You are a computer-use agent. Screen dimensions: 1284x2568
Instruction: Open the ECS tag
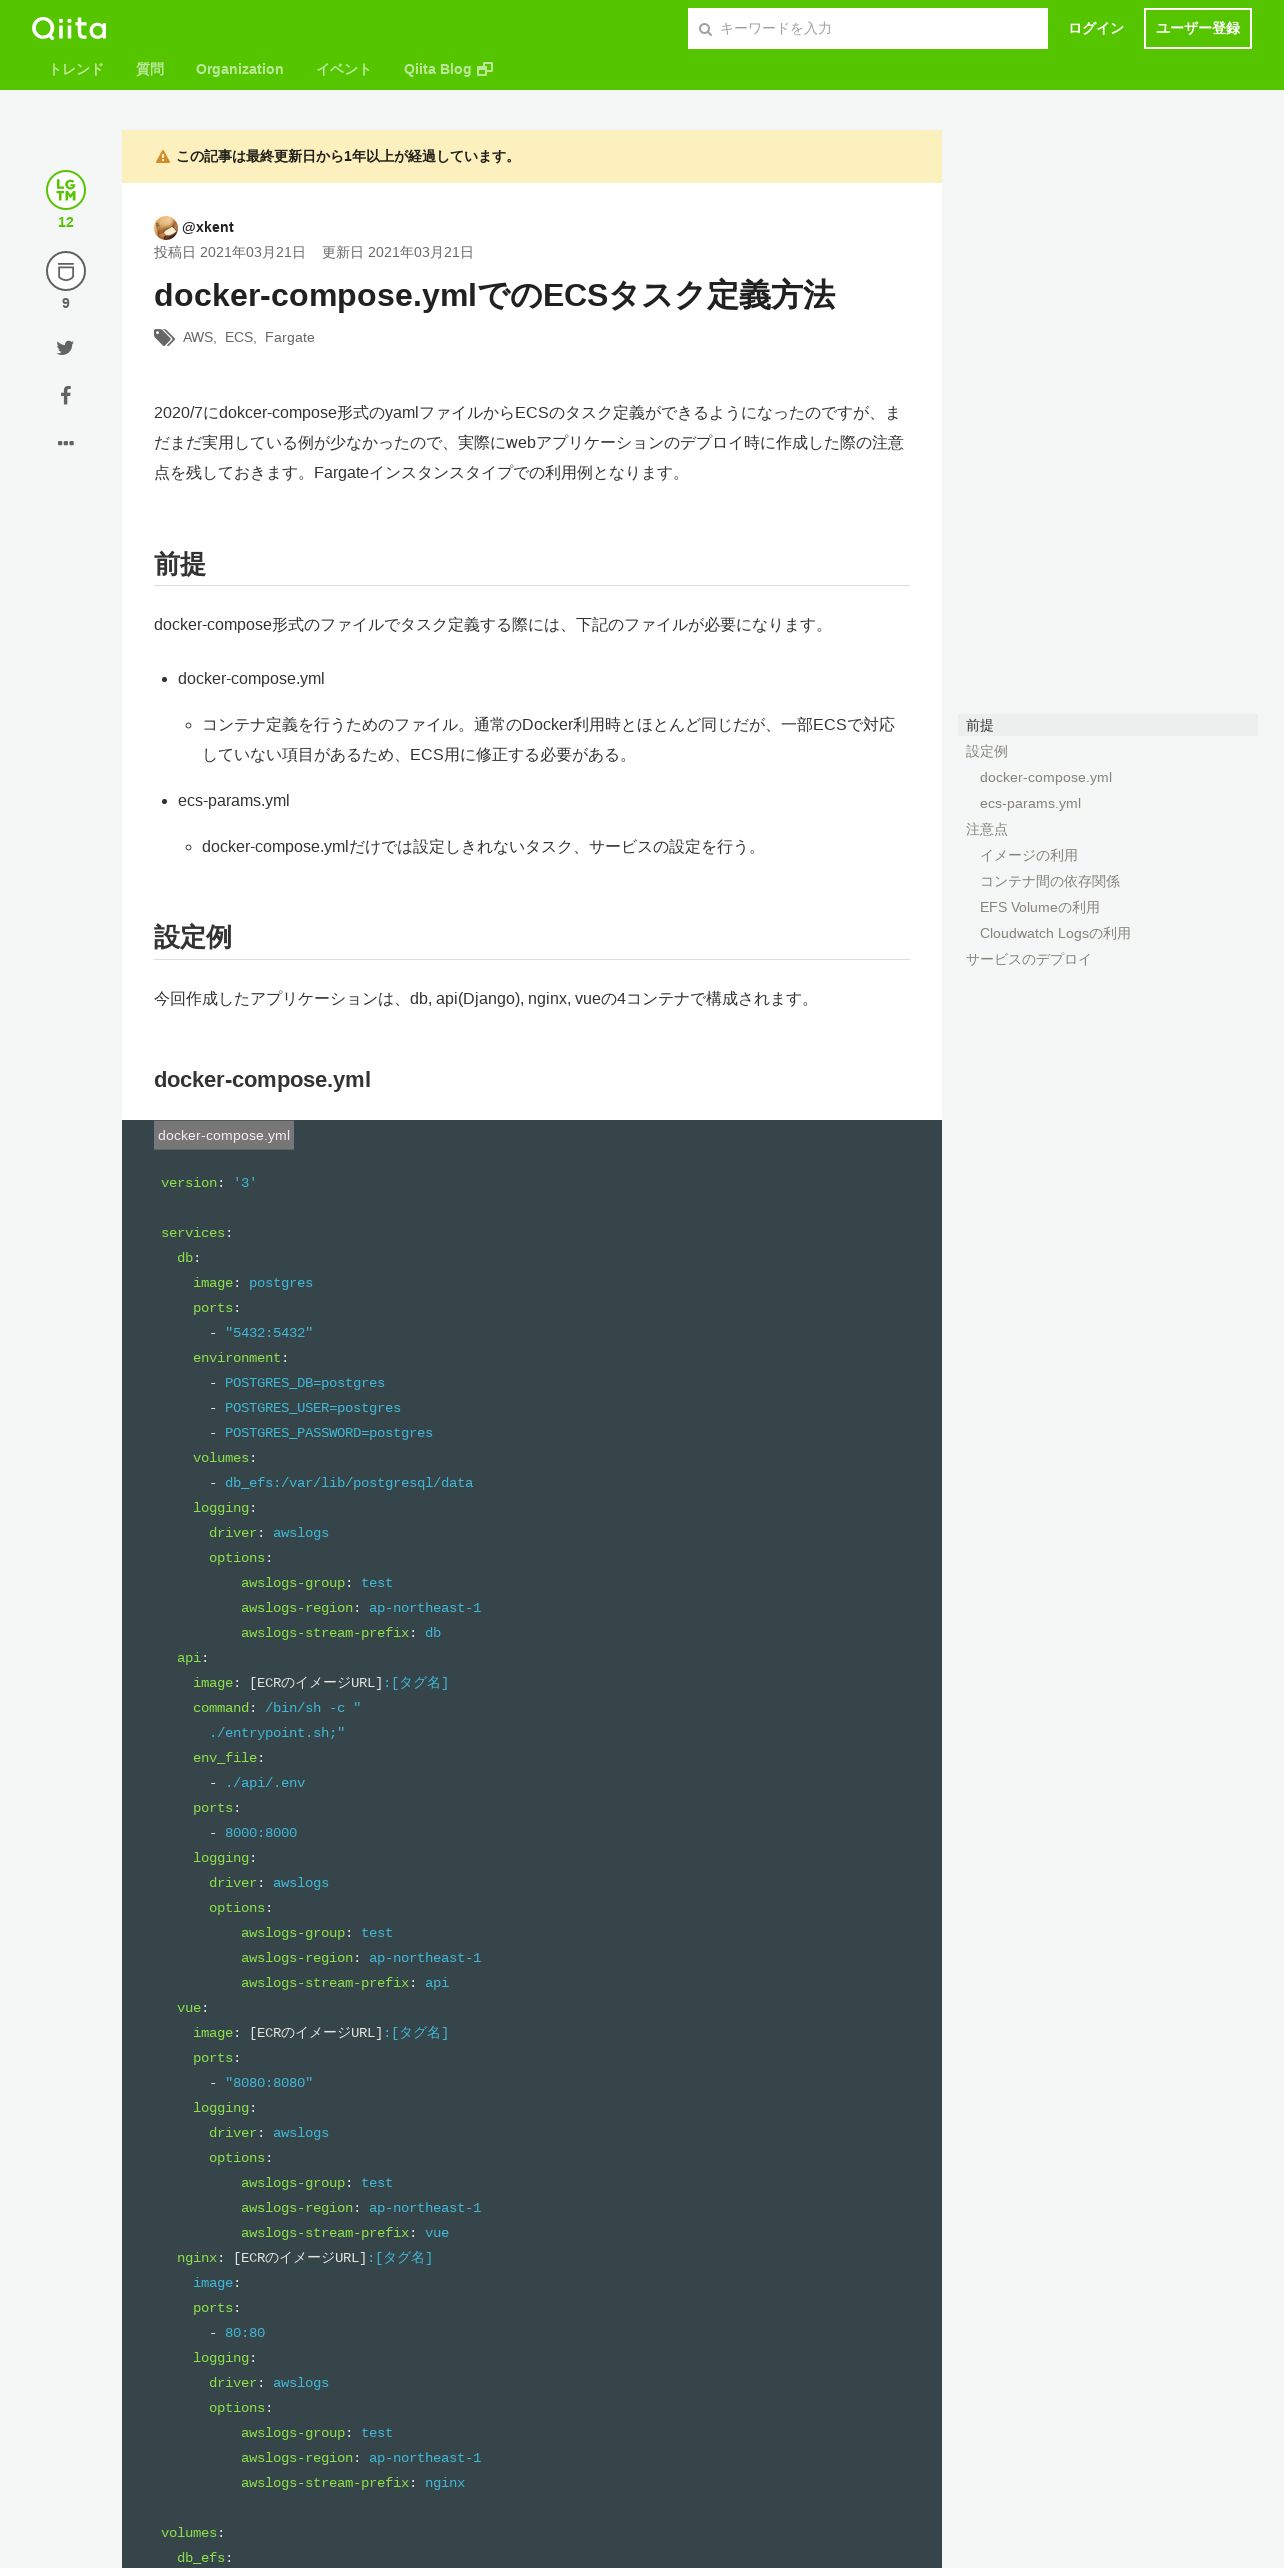(239, 338)
